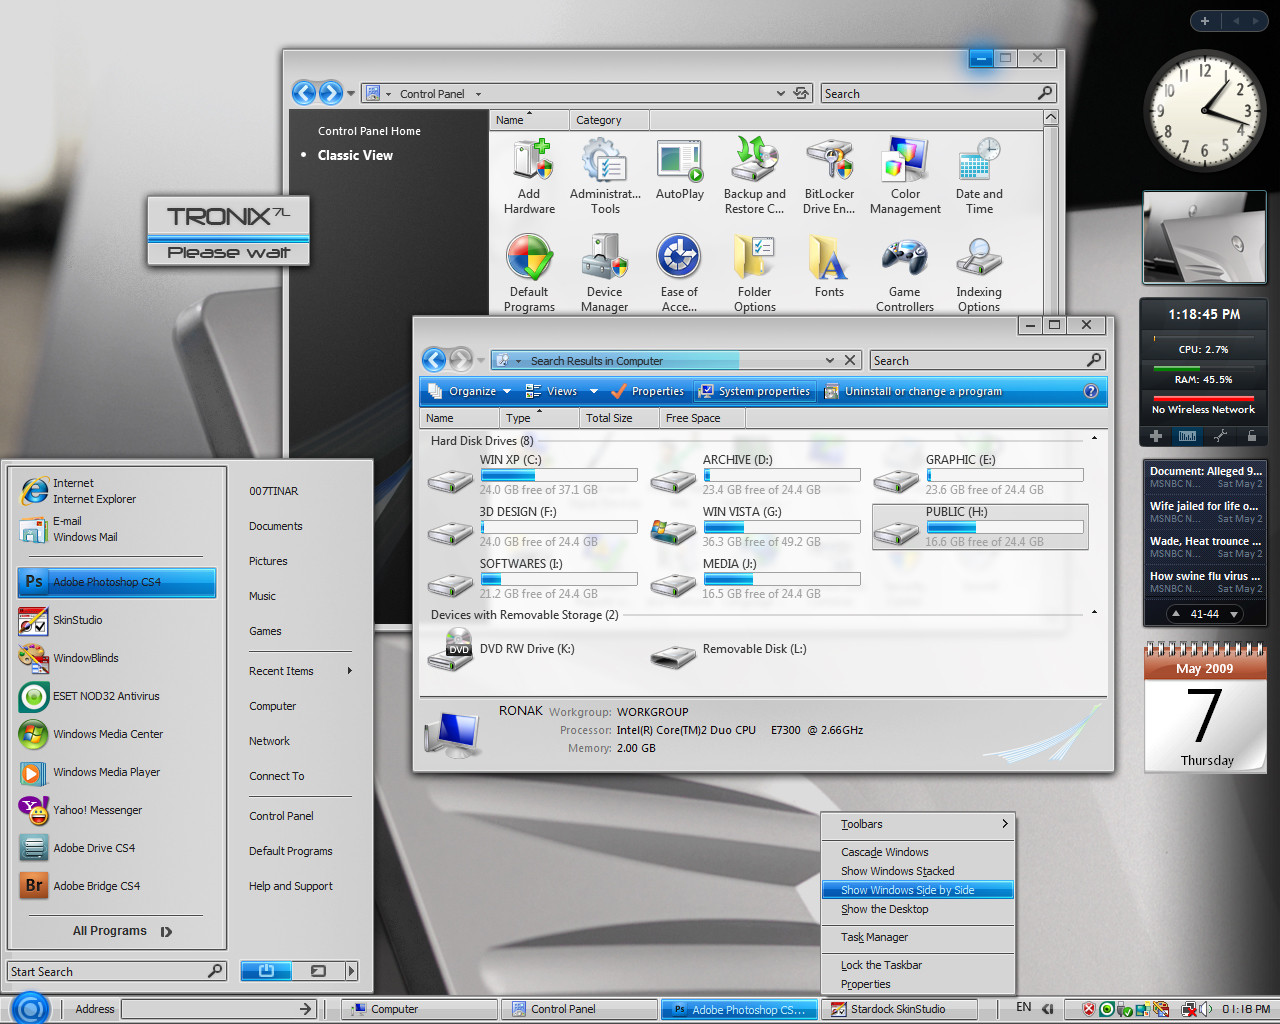The width and height of the screenshot is (1280, 1024).
Task: Click the Start menu power button
Action: pyautogui.click(x=266, y=971)
